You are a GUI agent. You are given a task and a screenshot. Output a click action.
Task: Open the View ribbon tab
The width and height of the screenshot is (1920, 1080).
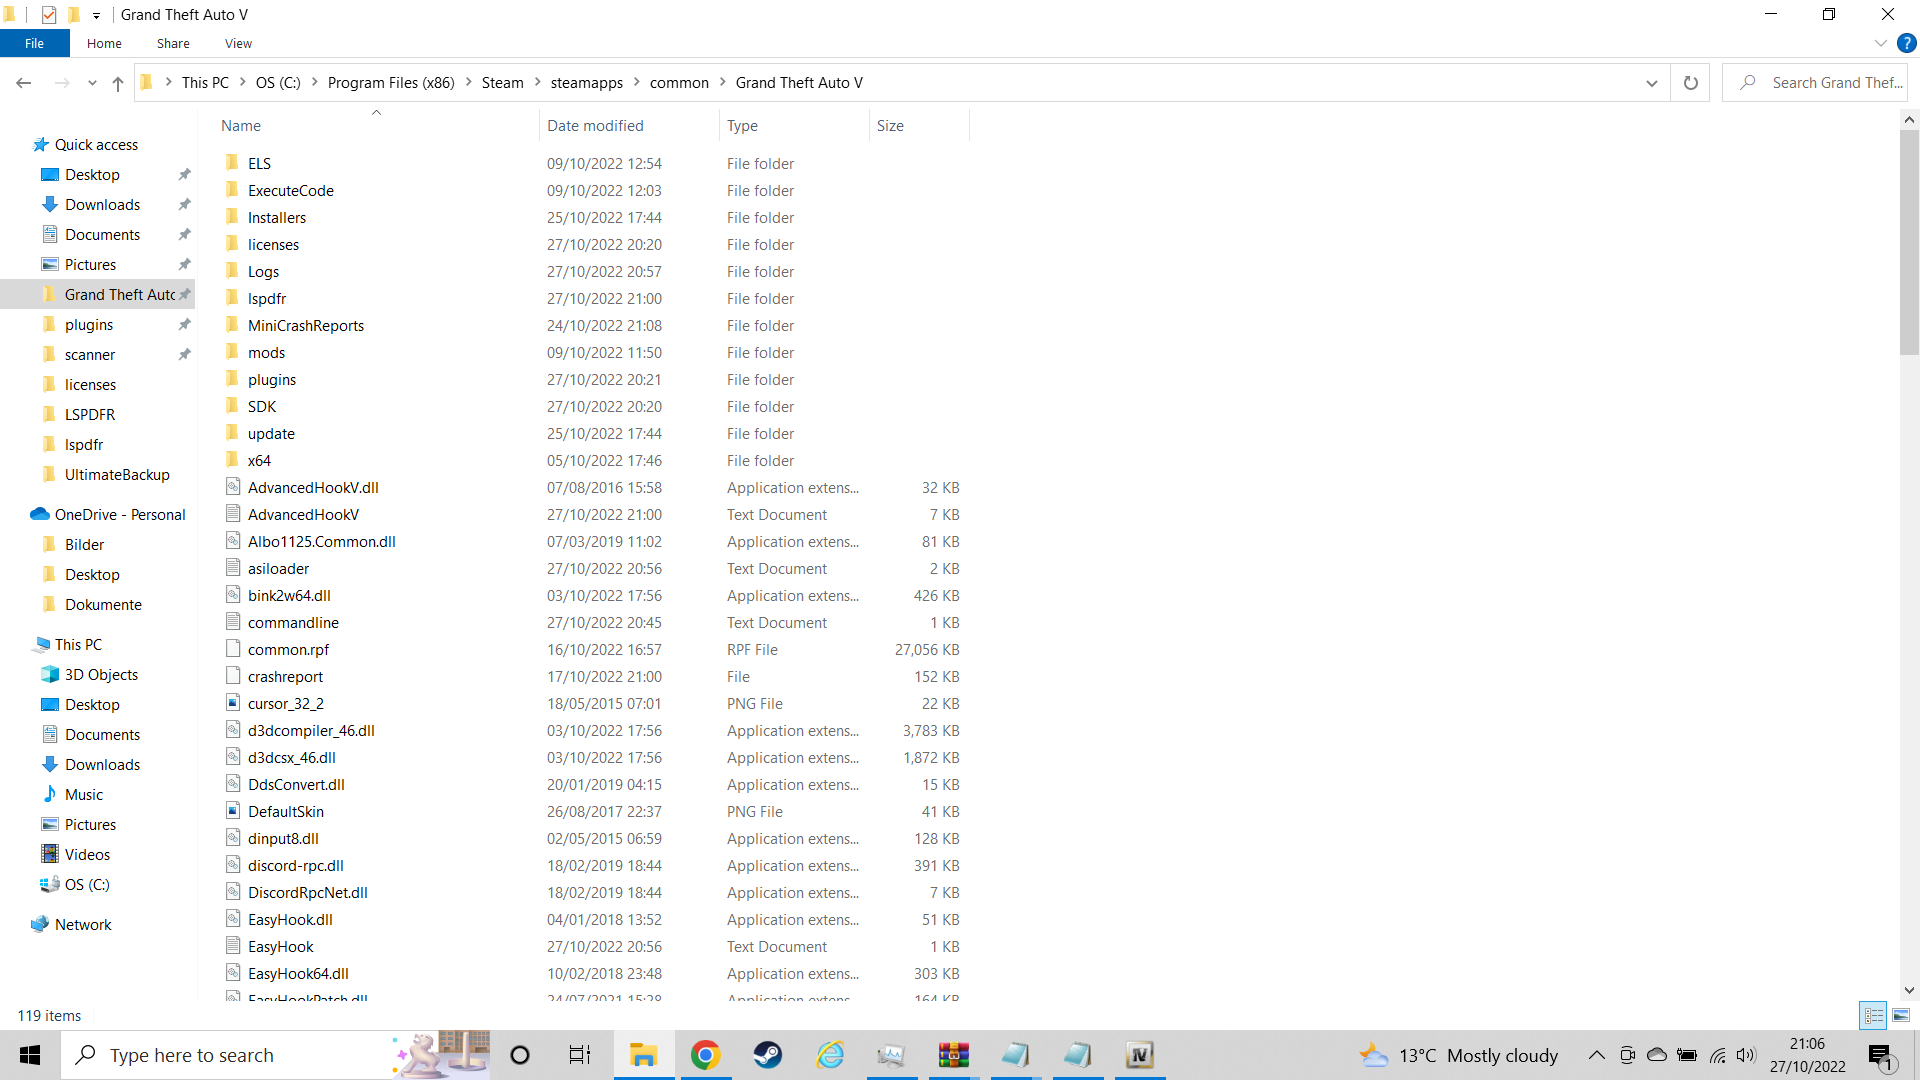[238, 43]
